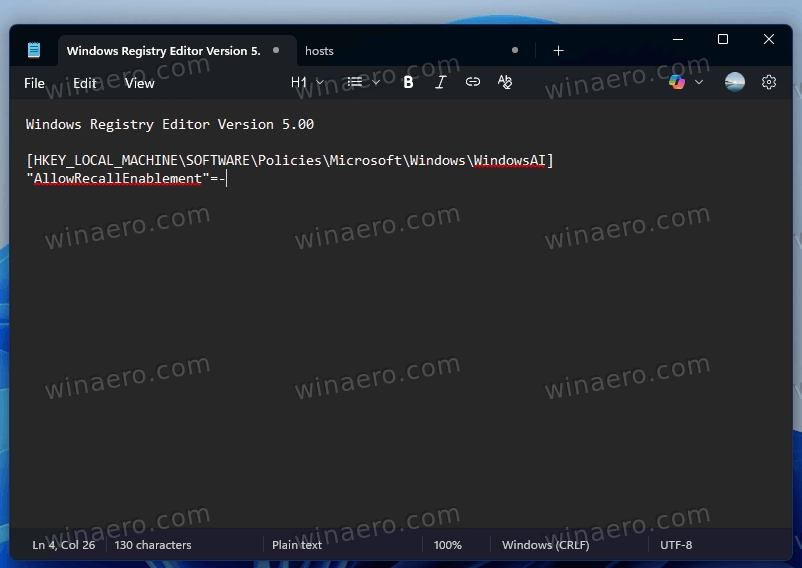Image resolution: width=802 pixels, height=568 pixels.
Task: Close the hosts tab via its unsaved dot
Action: coord(515,50)
